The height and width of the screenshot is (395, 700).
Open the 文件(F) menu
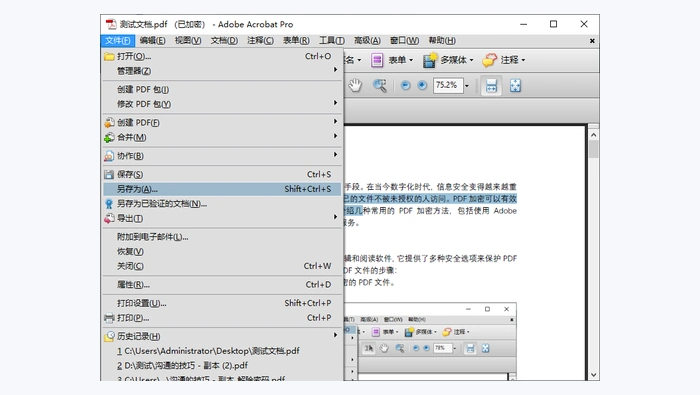117,41
